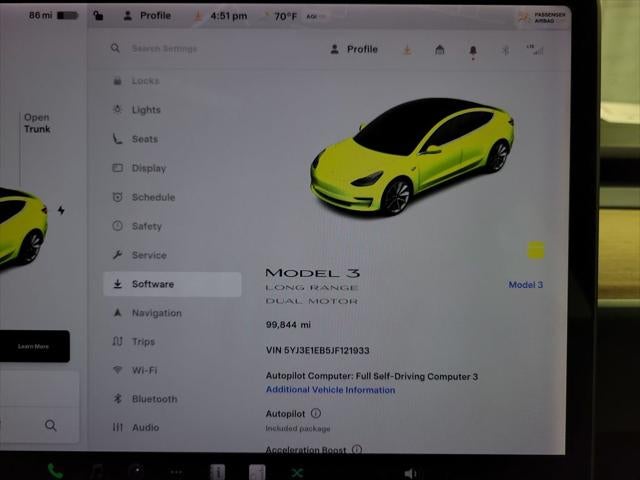Viewport: 640px width, 480px height.
Task: Open the Profile selector in settings header
Action: coord(354,49)
